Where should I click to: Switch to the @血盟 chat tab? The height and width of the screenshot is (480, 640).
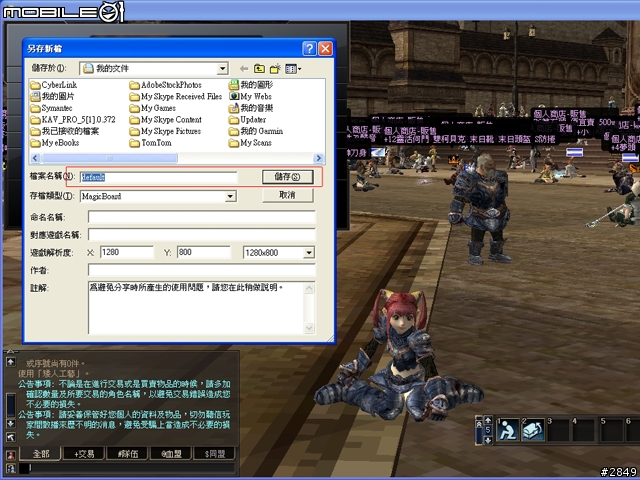[x=171, y=453]
